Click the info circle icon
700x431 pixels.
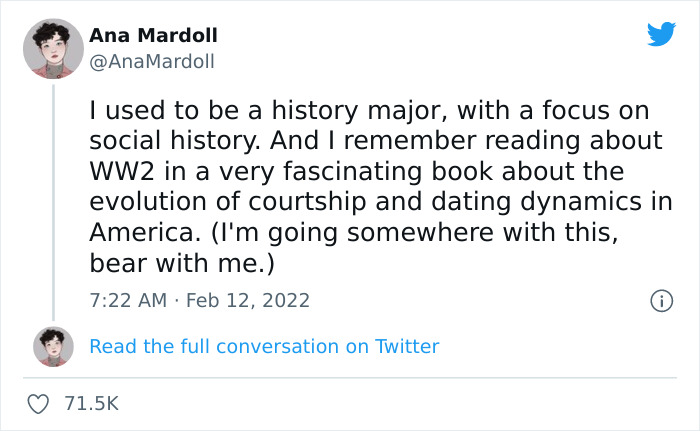pyautogui.click(x=660, y=300)
